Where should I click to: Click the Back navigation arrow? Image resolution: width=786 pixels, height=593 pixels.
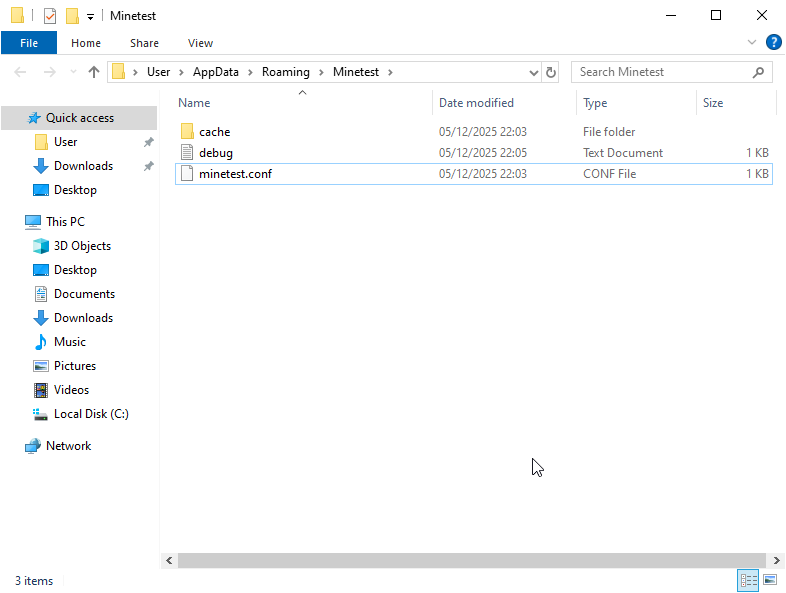coord(20,72)
